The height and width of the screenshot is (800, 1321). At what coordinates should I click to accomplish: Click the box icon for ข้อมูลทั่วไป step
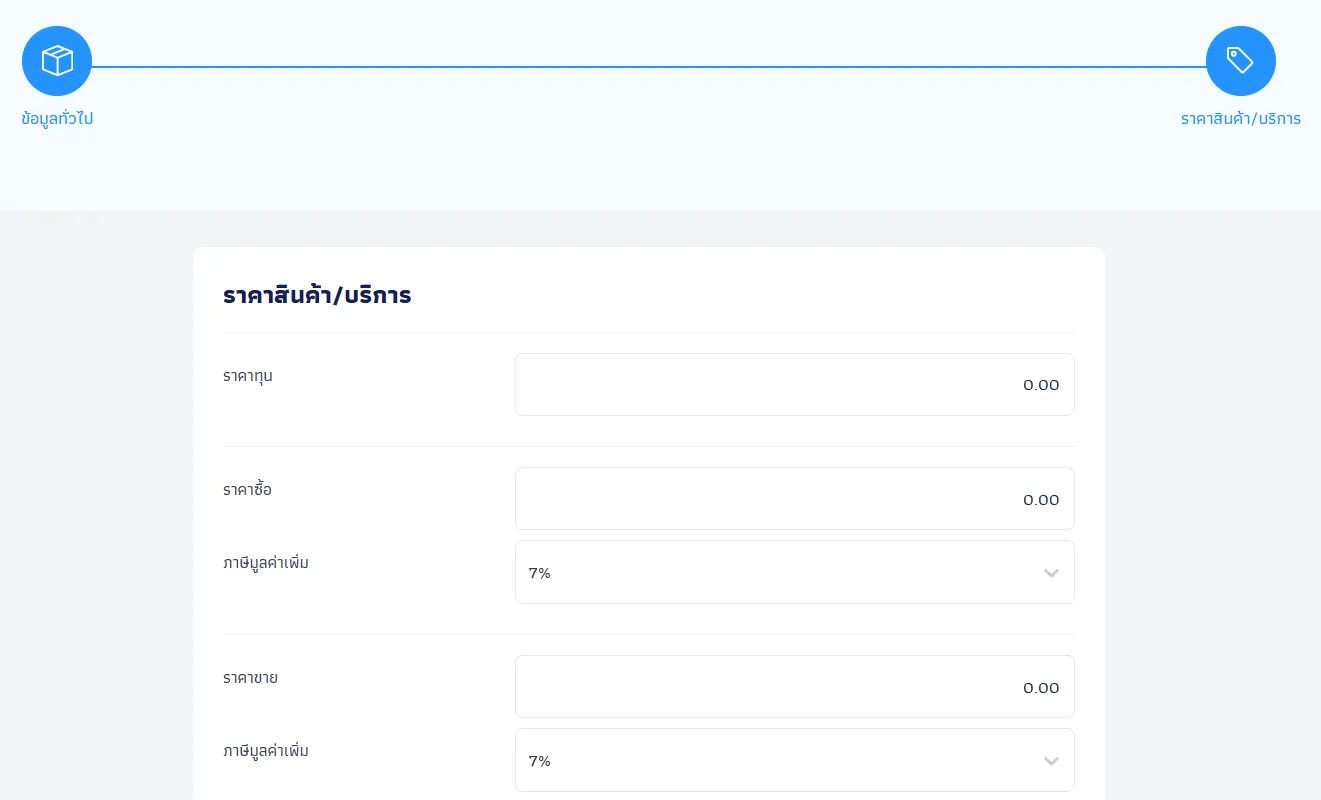tap(57, 61)
